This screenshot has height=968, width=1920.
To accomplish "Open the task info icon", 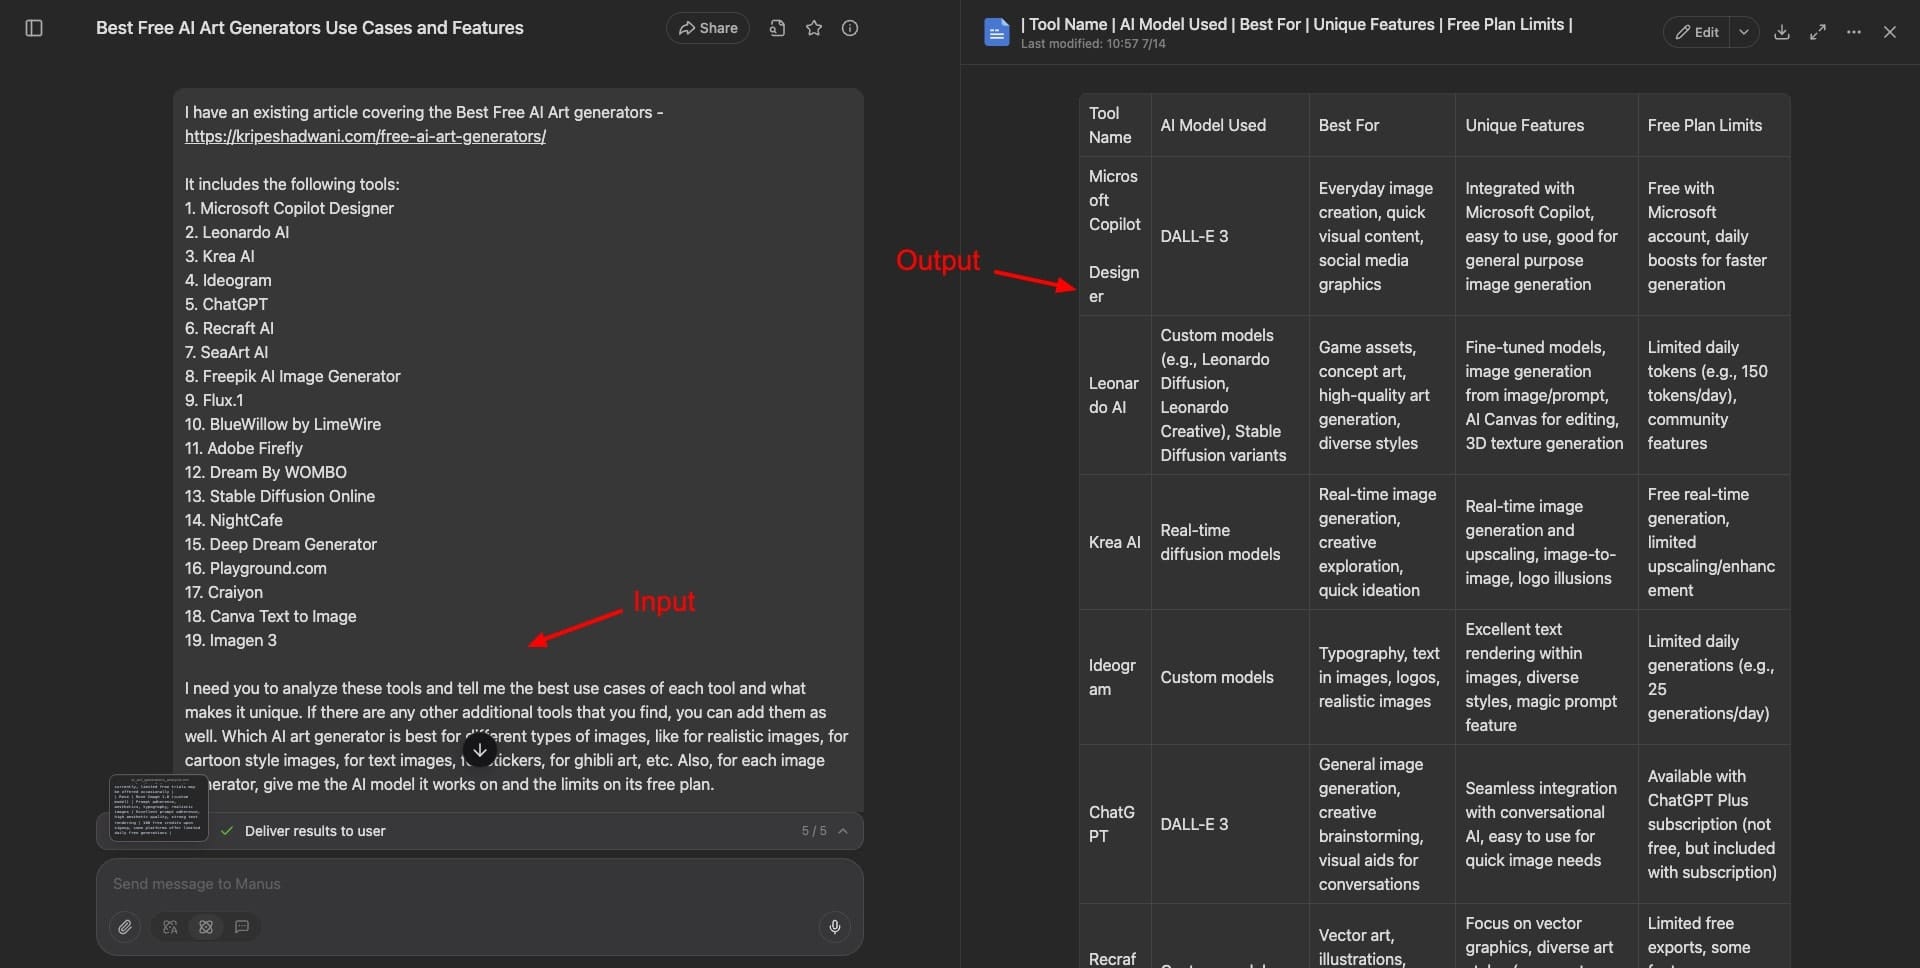I will 850,28.
